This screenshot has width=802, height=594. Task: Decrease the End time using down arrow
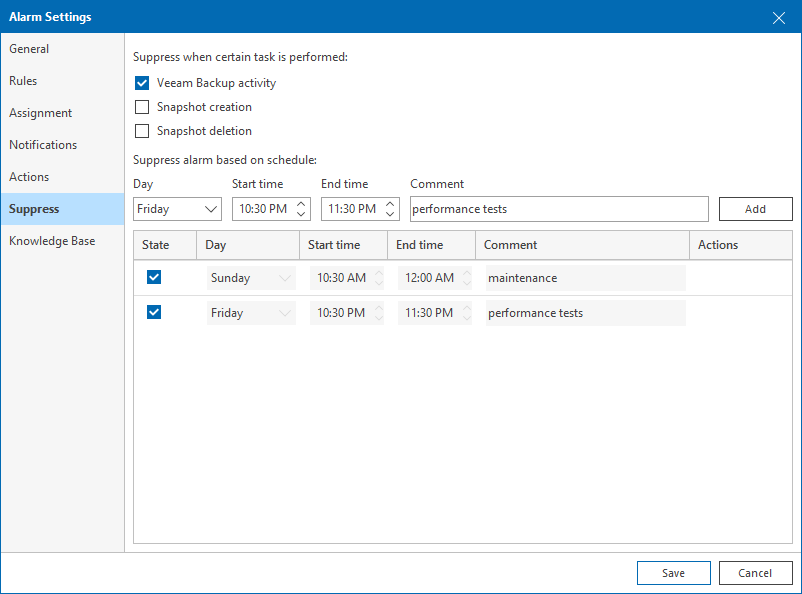tap(390, 214)
